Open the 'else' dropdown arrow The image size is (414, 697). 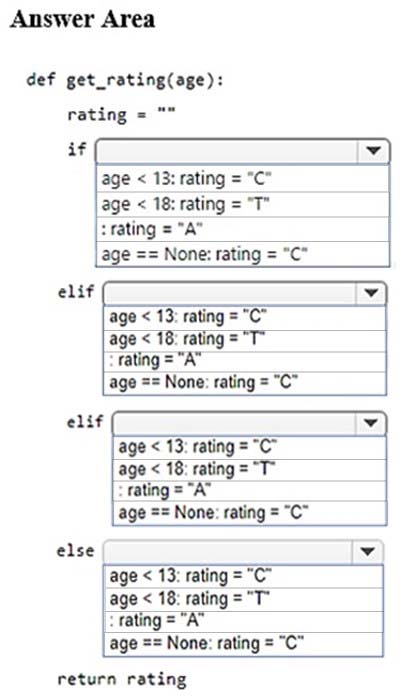point(367,552)
